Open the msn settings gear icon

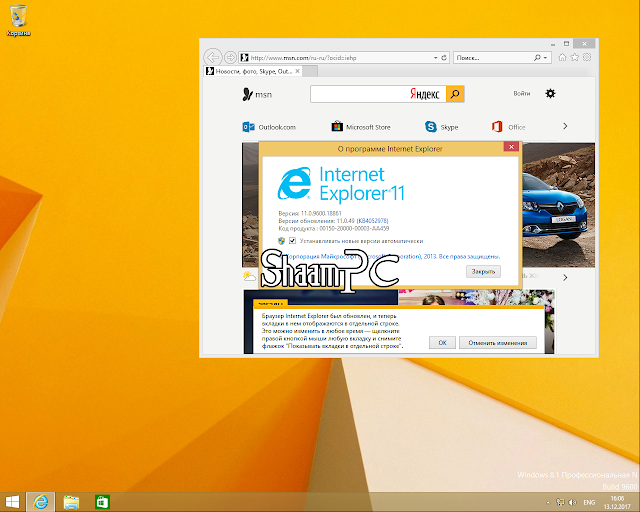[x=550, y=94]
